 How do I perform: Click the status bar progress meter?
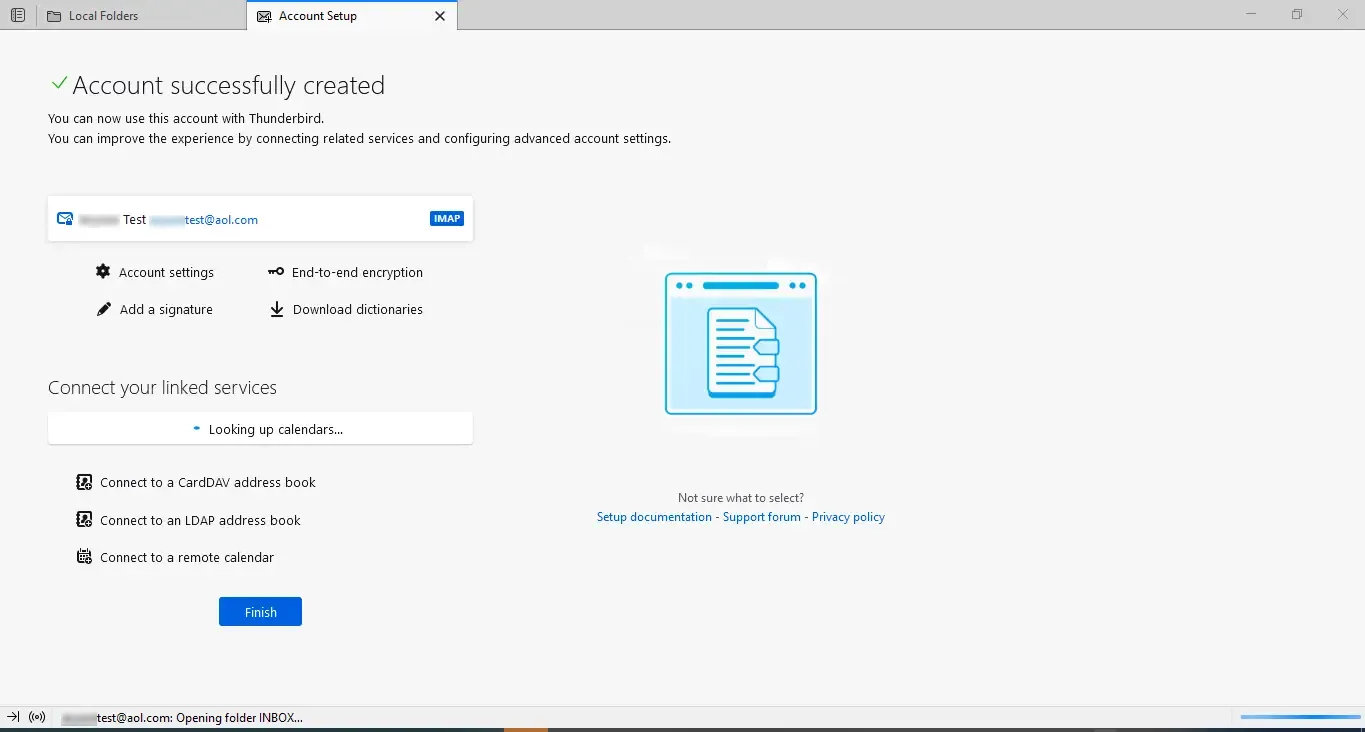[1300, 717]
